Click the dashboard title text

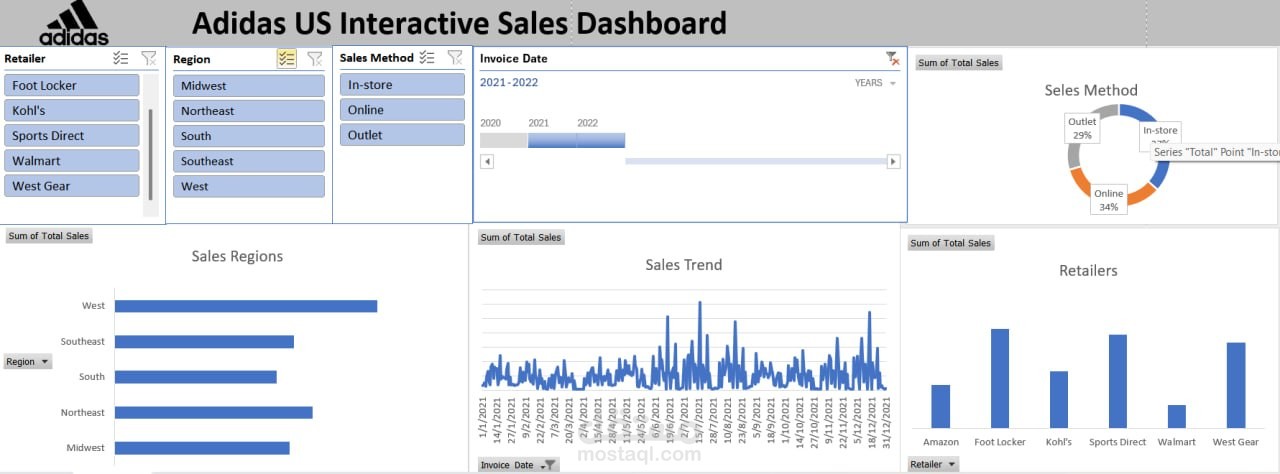[459, 22]
